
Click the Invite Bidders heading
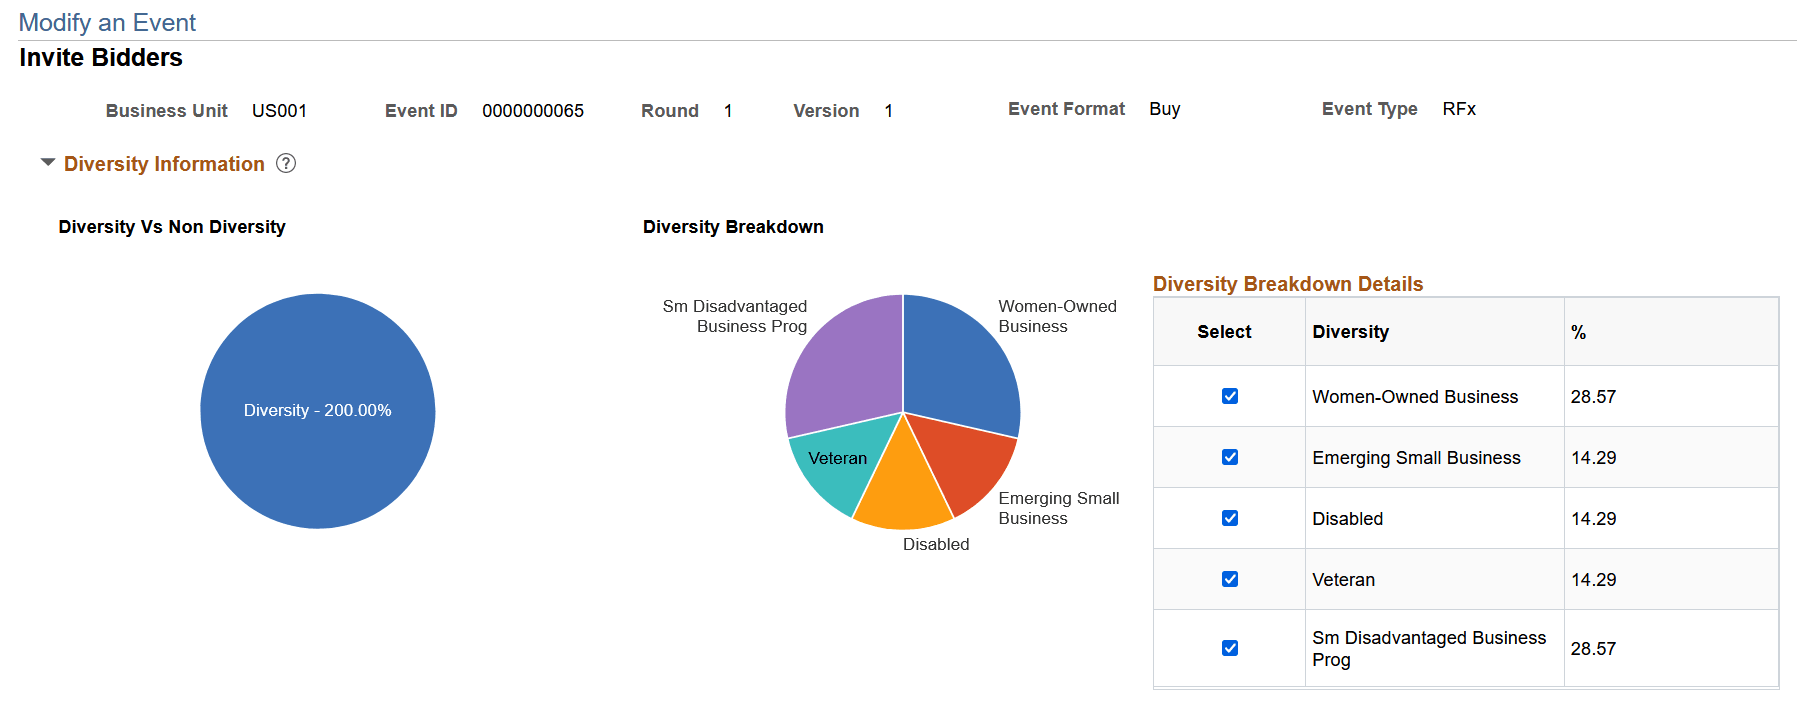pyautogui.click(x=101, y=58)
